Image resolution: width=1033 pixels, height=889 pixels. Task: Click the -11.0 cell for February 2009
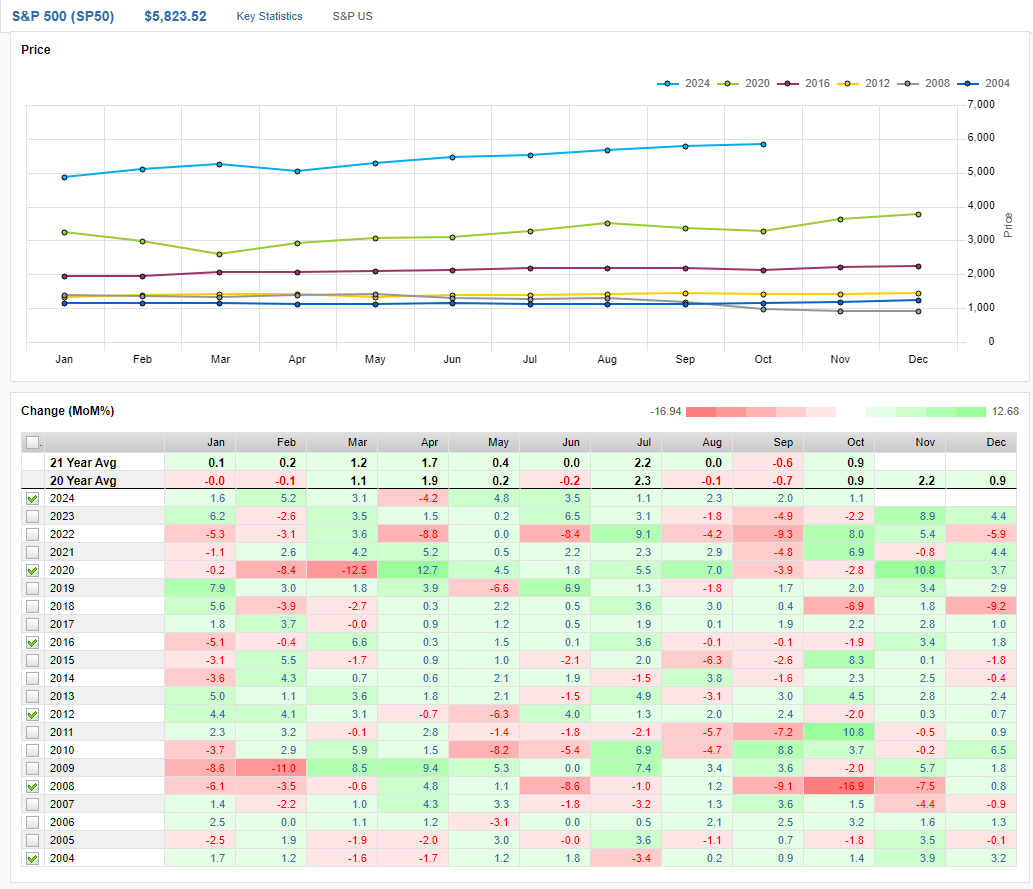[271, 768]
